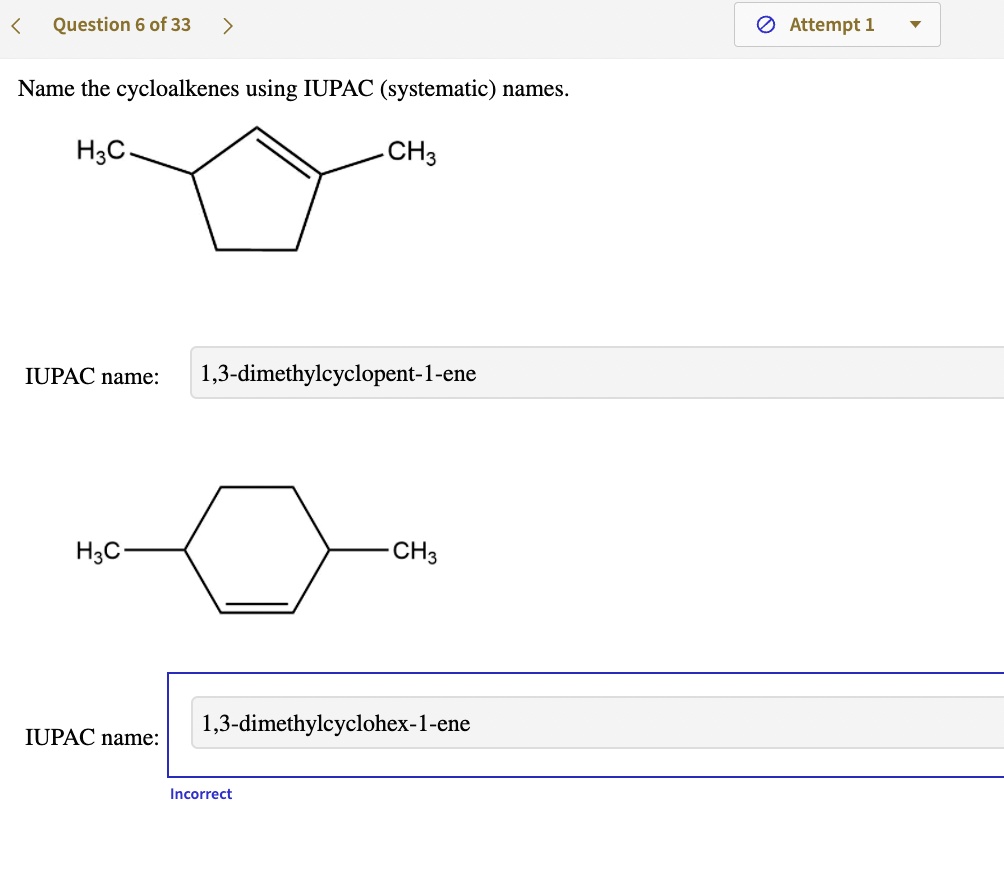Select the cyclopentene structure diagram
This screenshot has height=894, width=1004.
(x=258, y=190)
